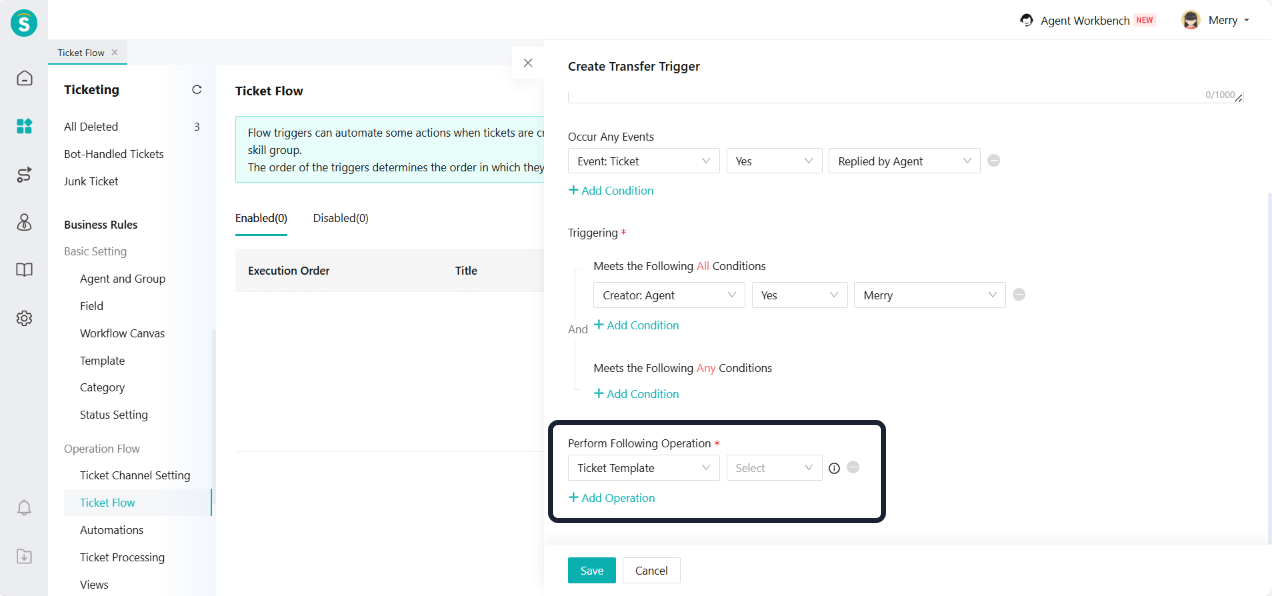This screenshot has width=1272, height=596.
Task: Open the Ticket Template operation dropdown
Action: [643, 468]
